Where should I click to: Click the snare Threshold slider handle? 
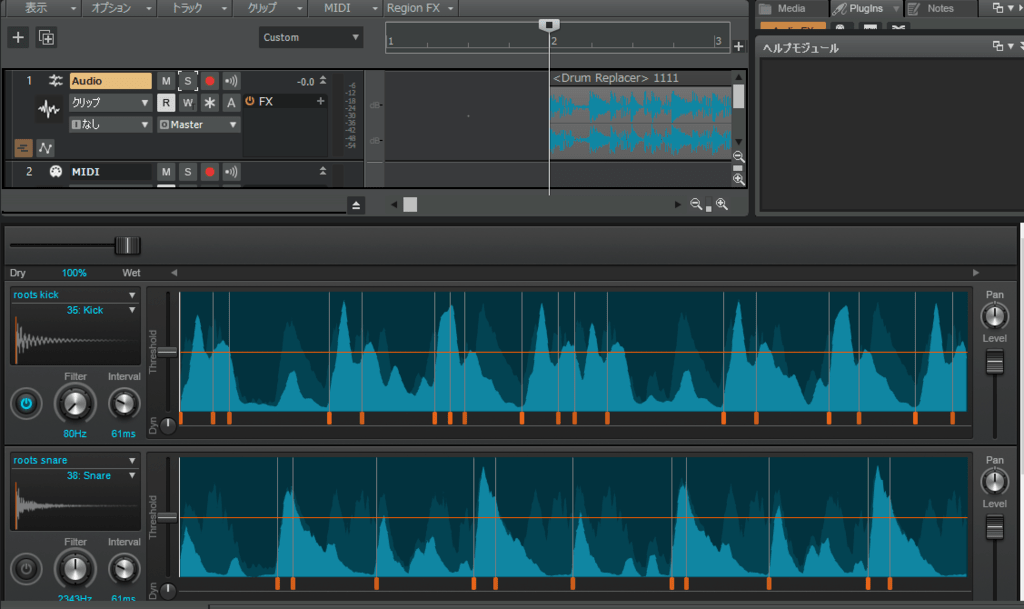(x=167, y=518)
